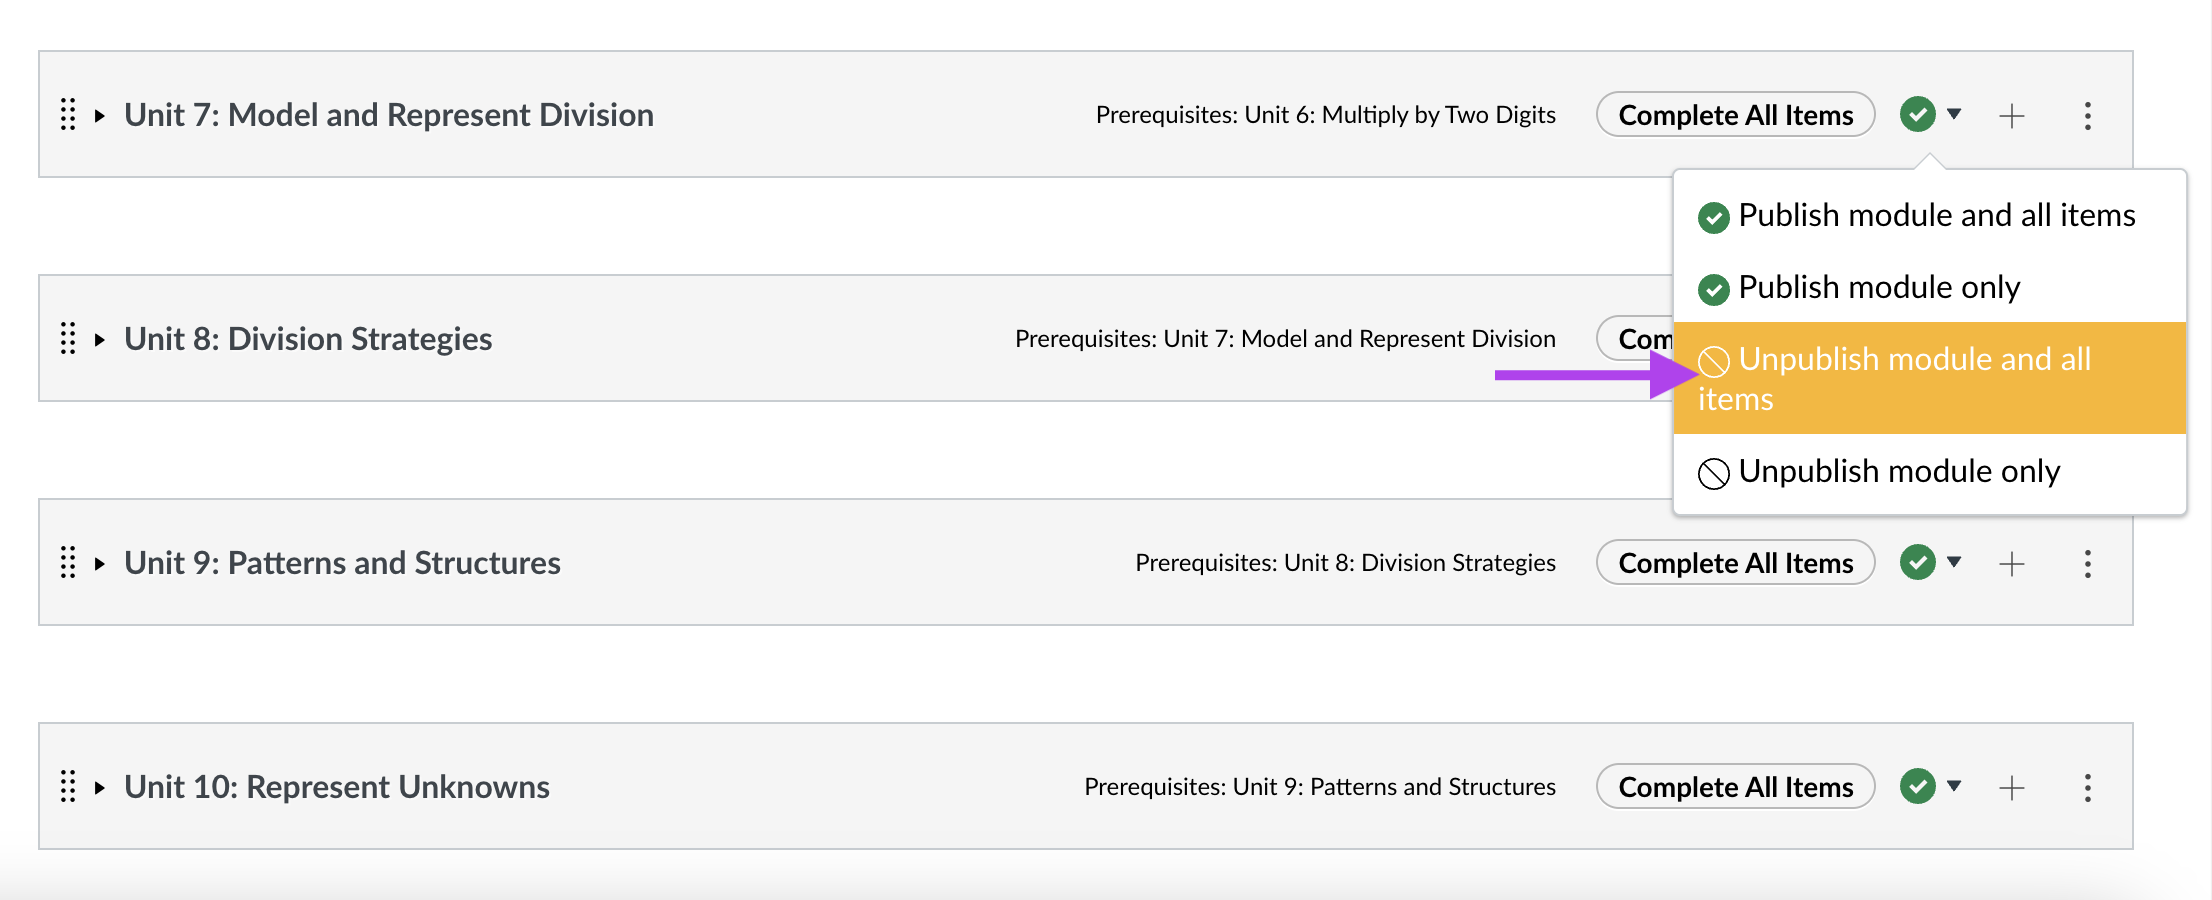The image size is (2212, 900).
Task: Click drag handle for Unit 8 module
Action: point(68,339)
